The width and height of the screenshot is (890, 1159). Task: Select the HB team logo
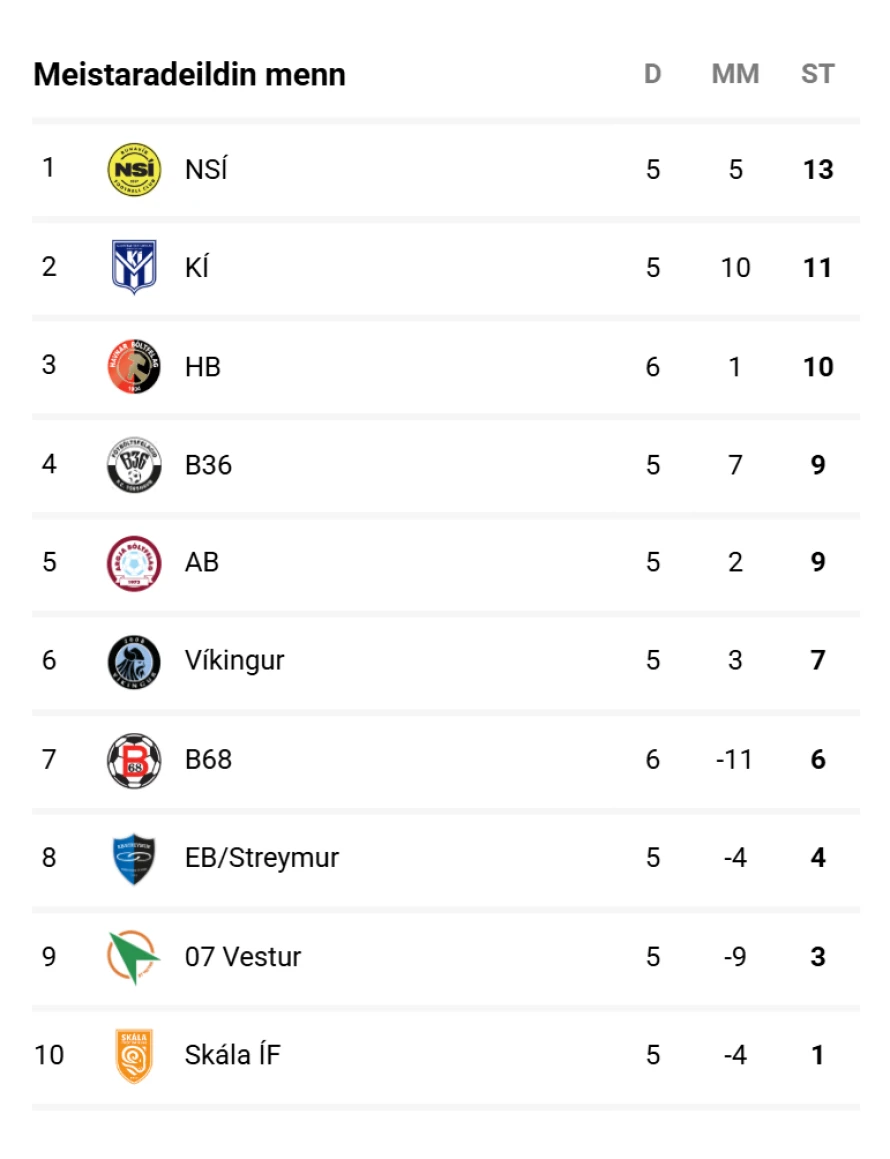point(133,366)
